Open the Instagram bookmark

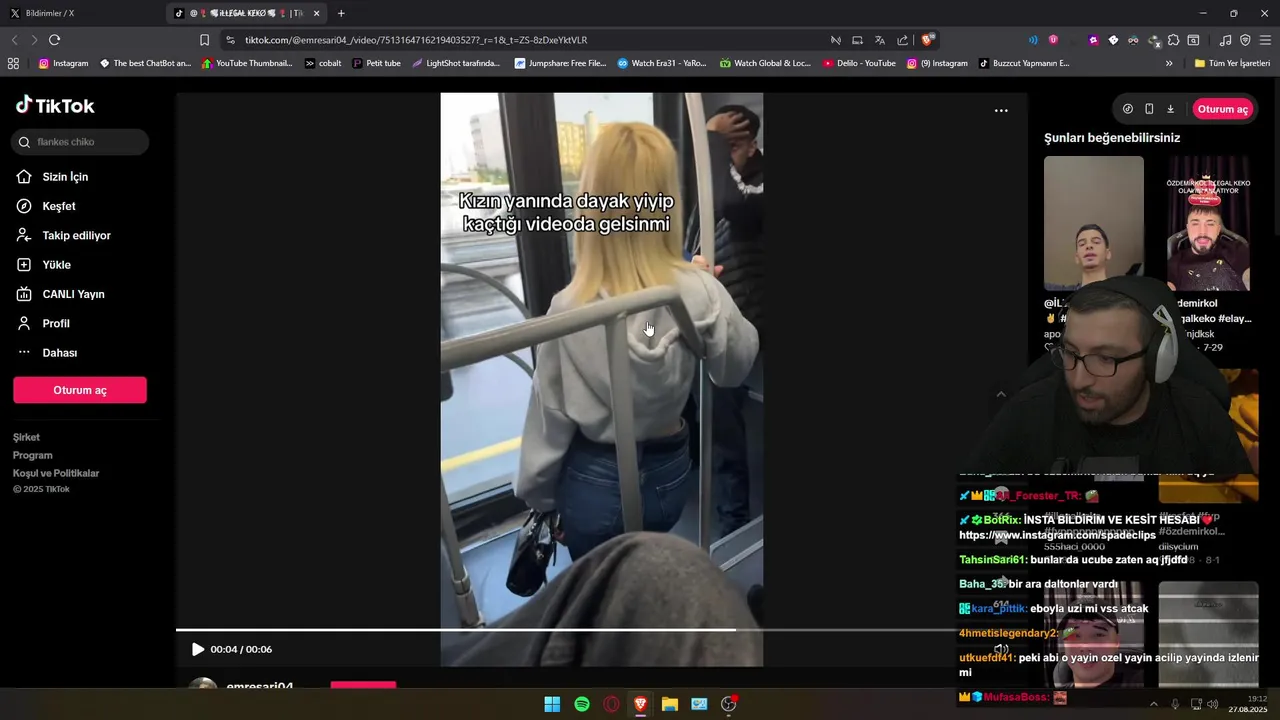[x=63, y=63]
